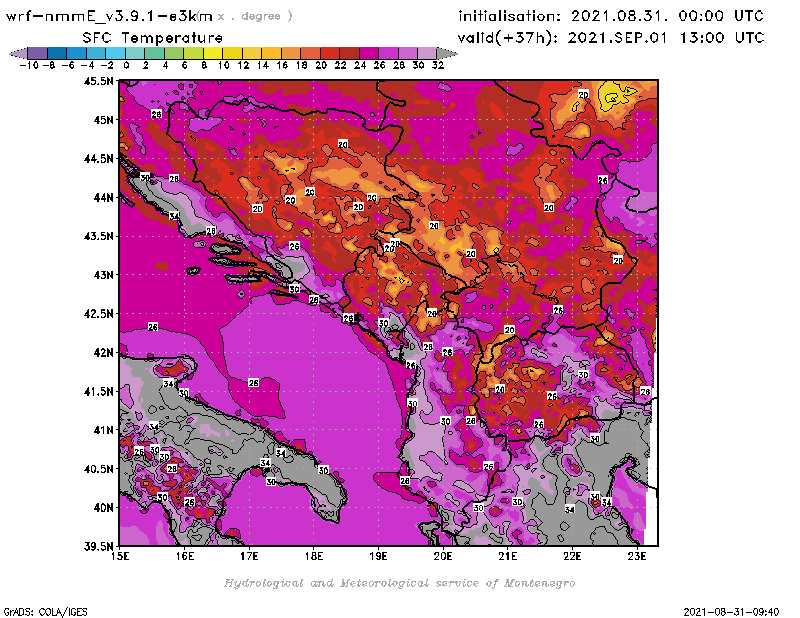Pick the yellow legend swatch between 8 and 10
Image resolution: width=800 pixels, height=618 pixels.
213,53
